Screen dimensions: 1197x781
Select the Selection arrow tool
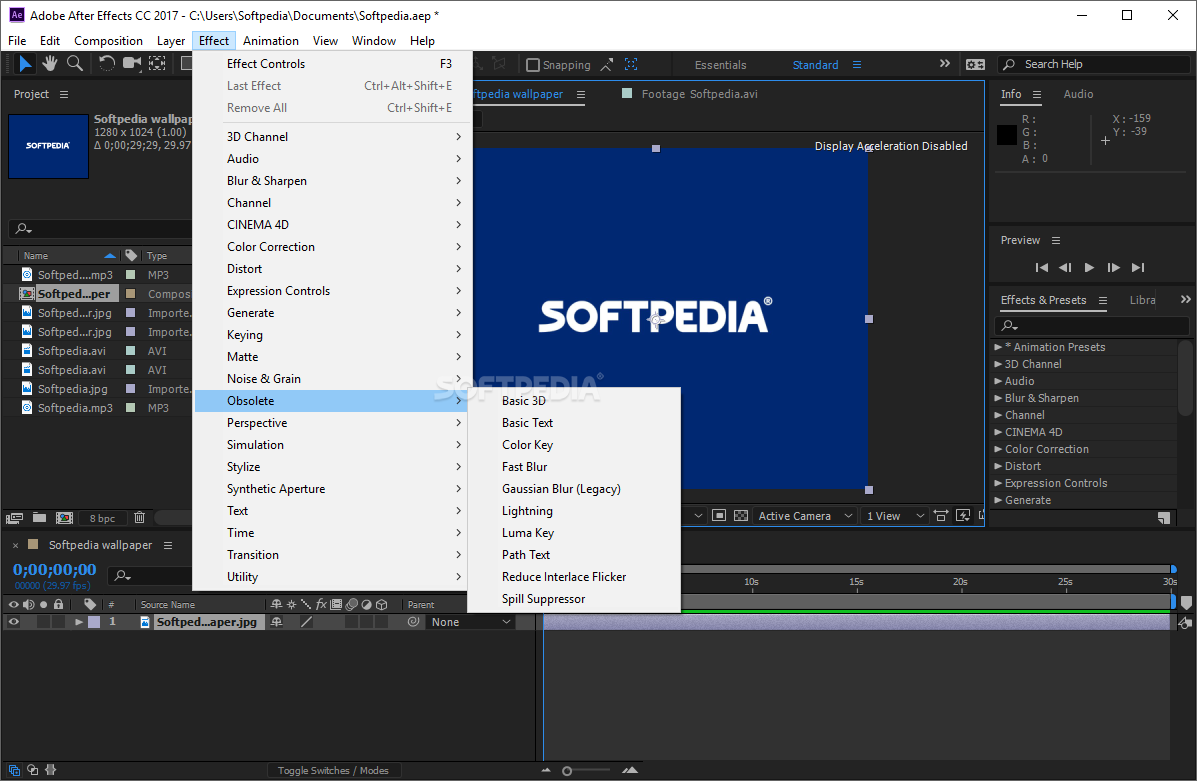[x=25, y=64]
